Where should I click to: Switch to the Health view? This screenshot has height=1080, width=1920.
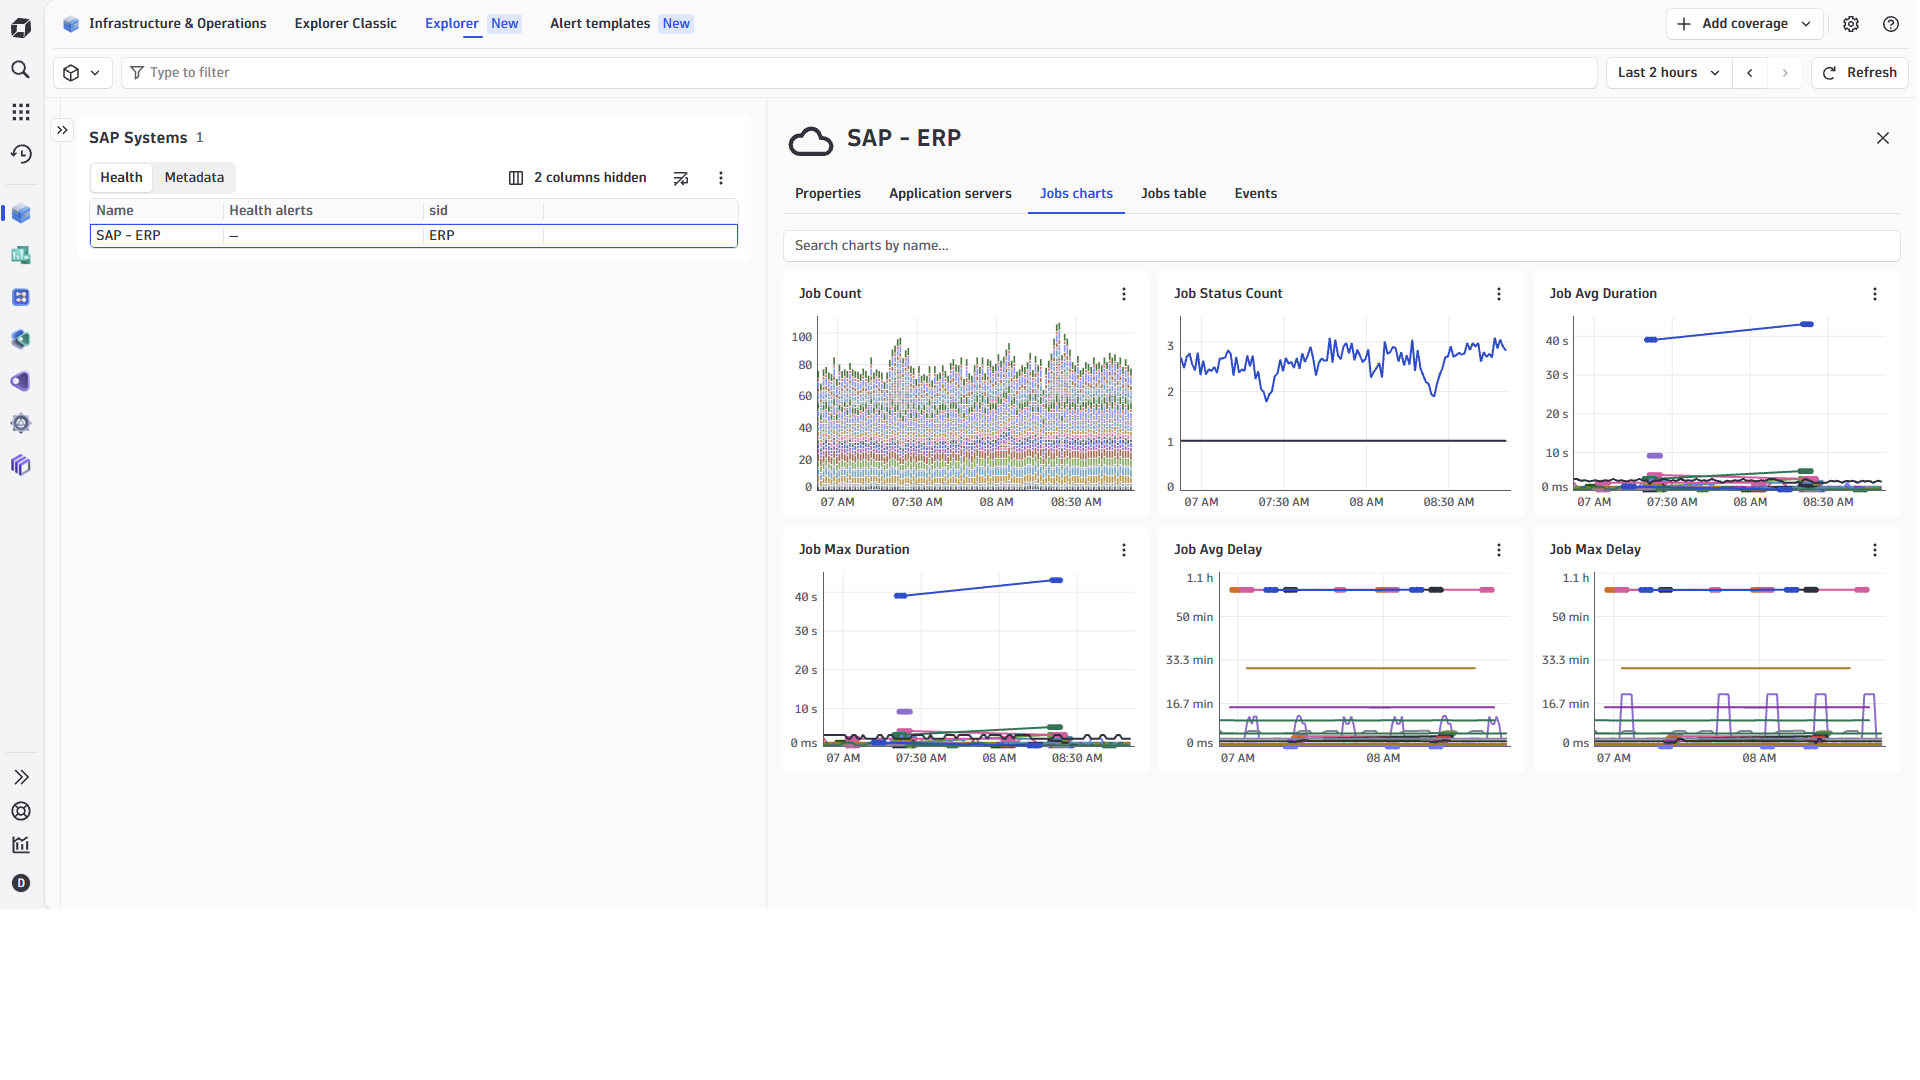coord(121,178)
